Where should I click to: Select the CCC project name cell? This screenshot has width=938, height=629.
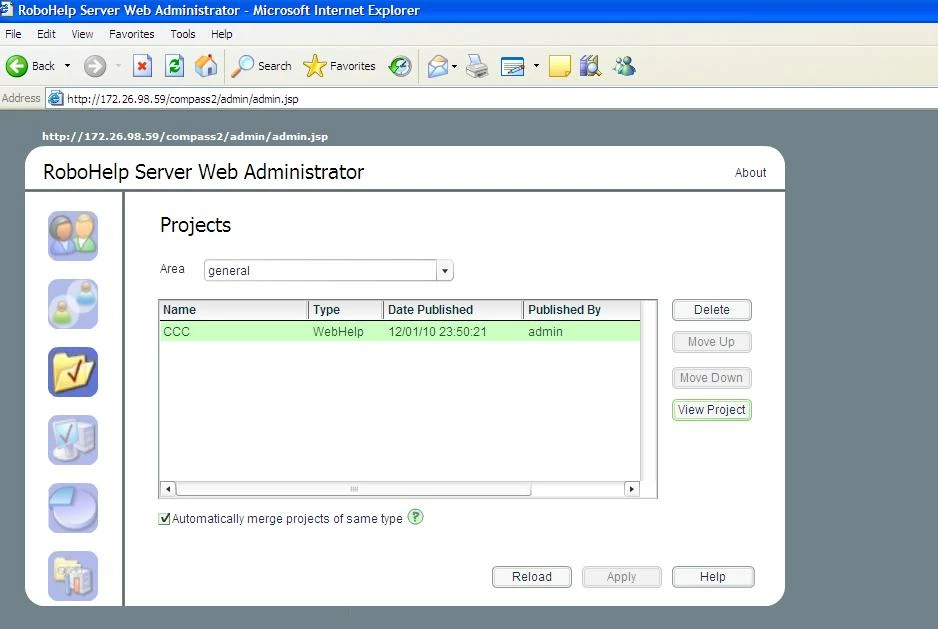coord(176,332)
